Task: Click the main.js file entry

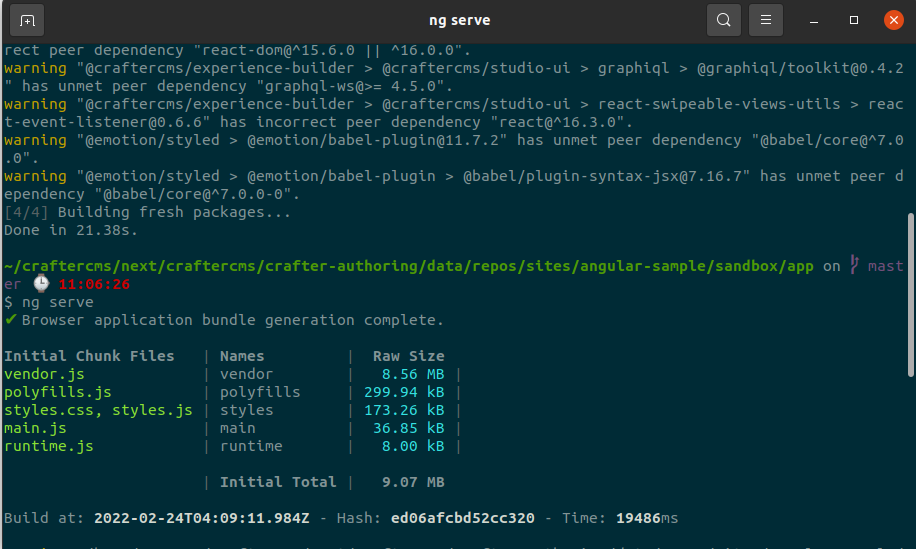Action: point(36,428)
